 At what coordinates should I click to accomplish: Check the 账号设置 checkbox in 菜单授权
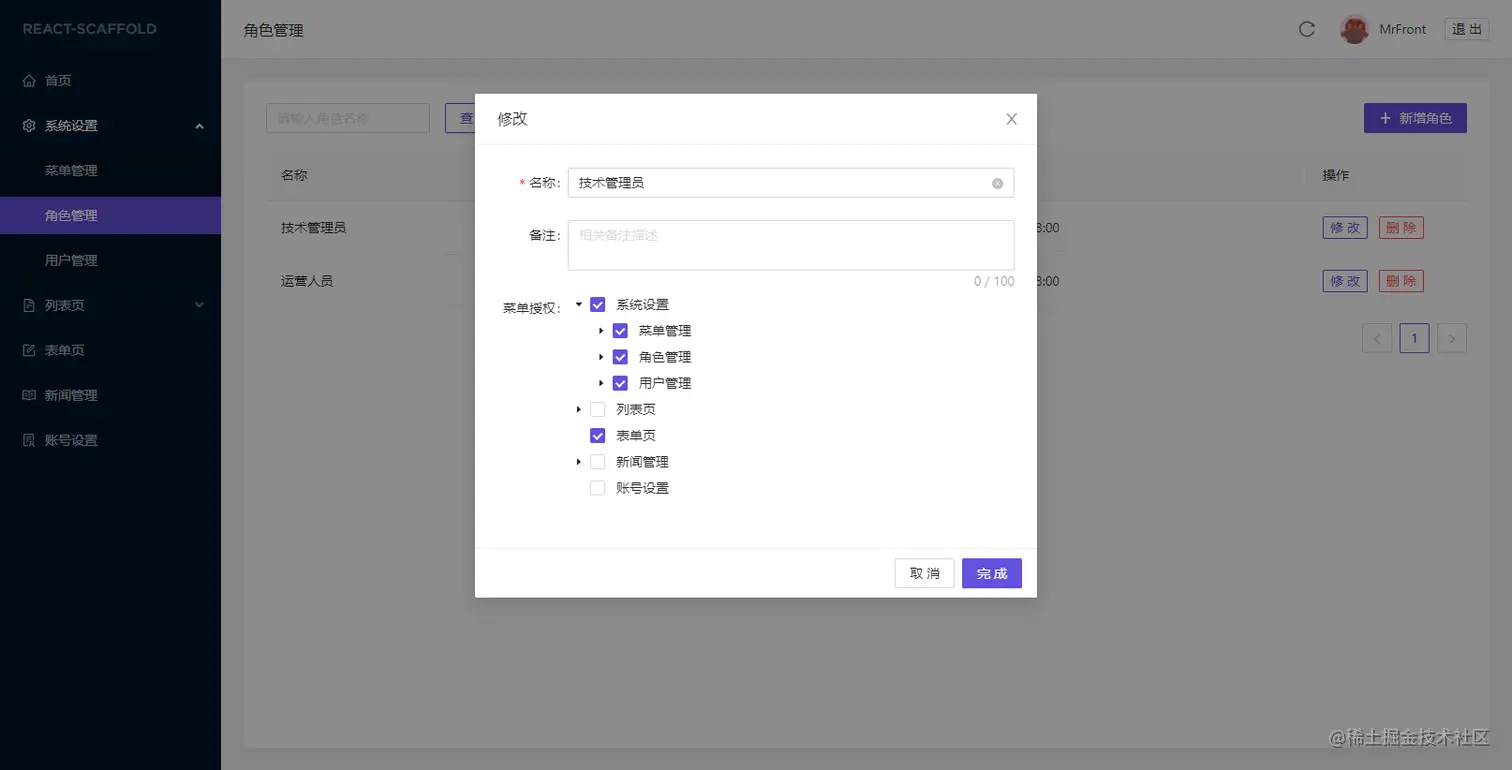596,487
